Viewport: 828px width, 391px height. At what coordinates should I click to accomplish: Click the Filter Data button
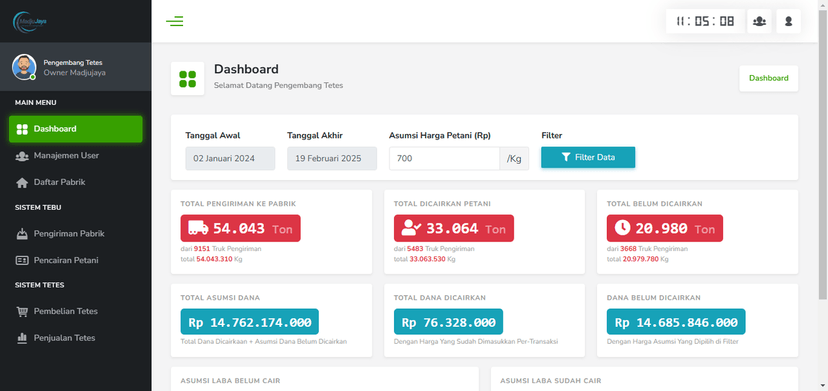(588, 157)
